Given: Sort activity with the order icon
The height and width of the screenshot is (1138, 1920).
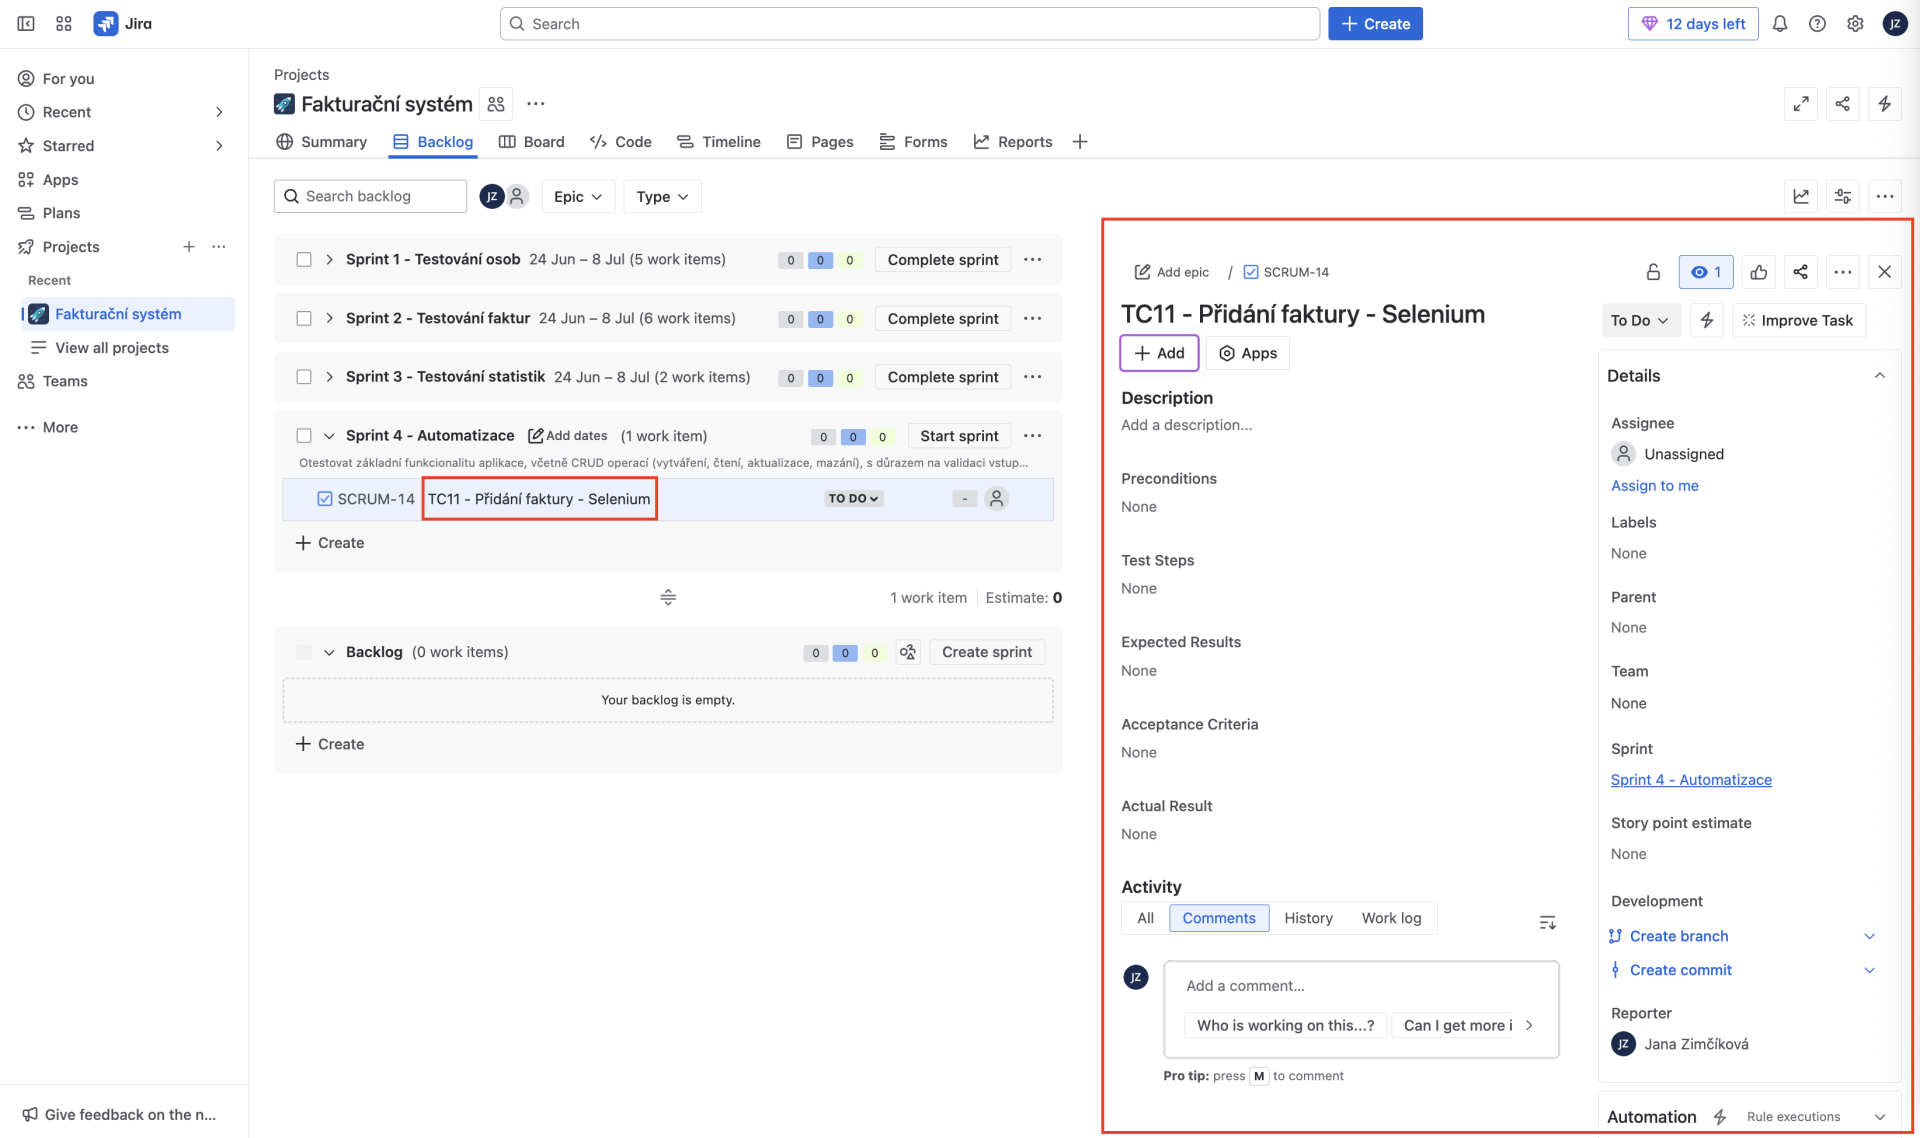Looking at the screenshot, I should (1548, 922).
